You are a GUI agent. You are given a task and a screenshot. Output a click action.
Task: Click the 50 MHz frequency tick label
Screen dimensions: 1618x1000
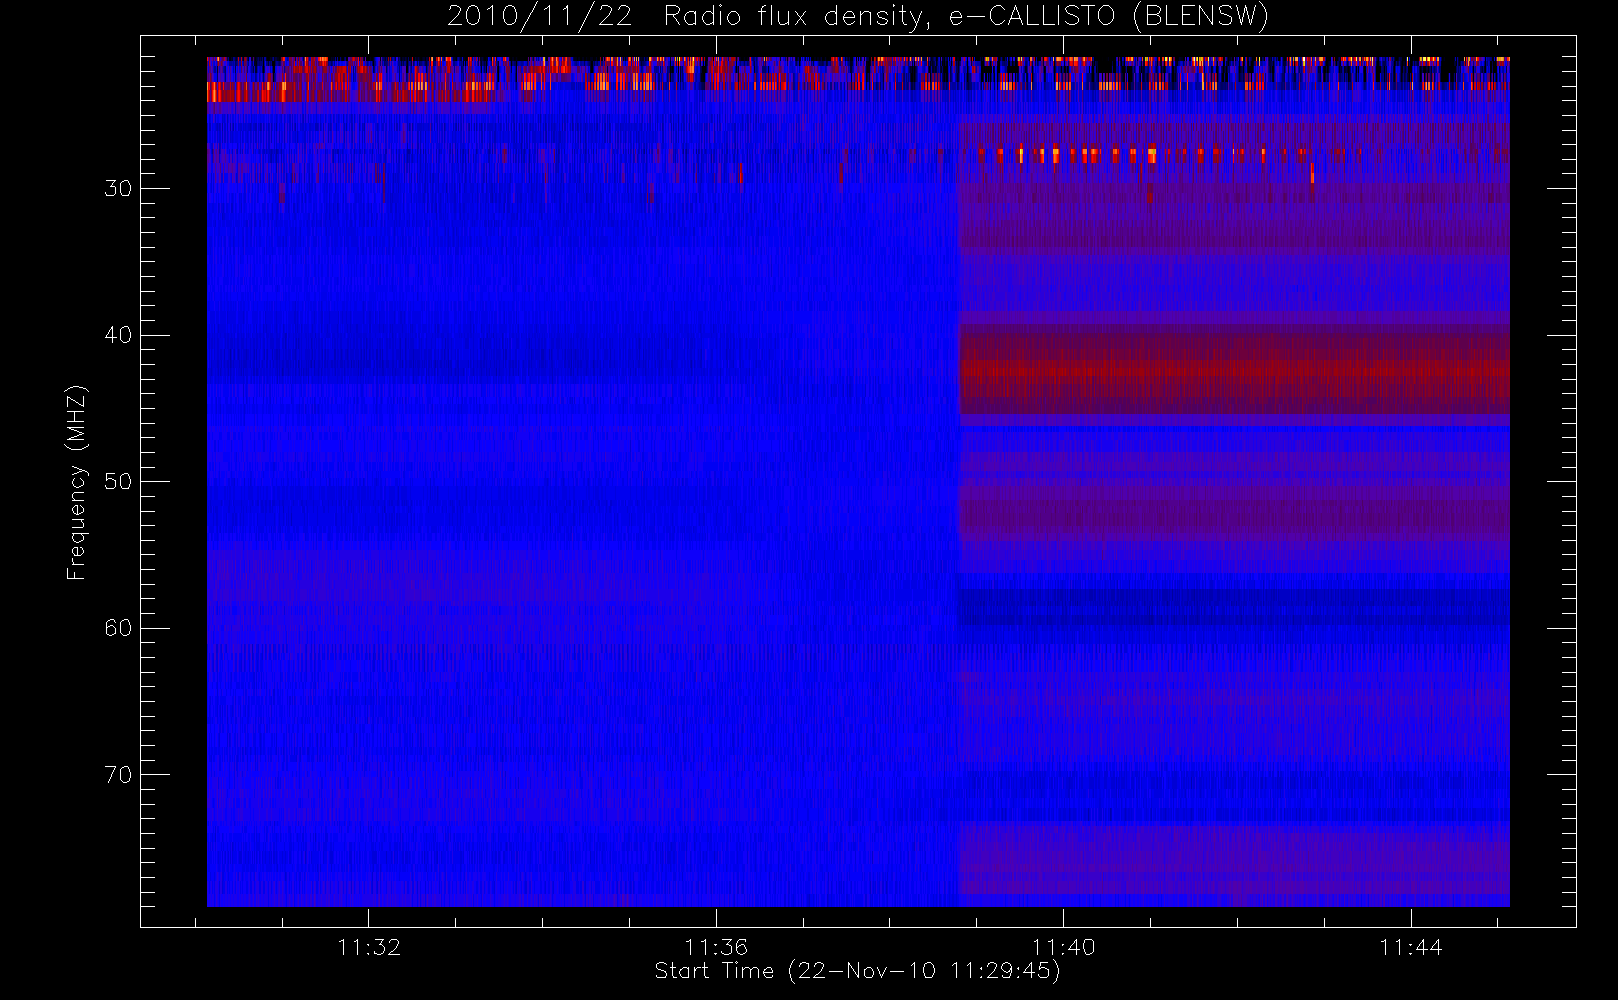click(x=118, y=482)
